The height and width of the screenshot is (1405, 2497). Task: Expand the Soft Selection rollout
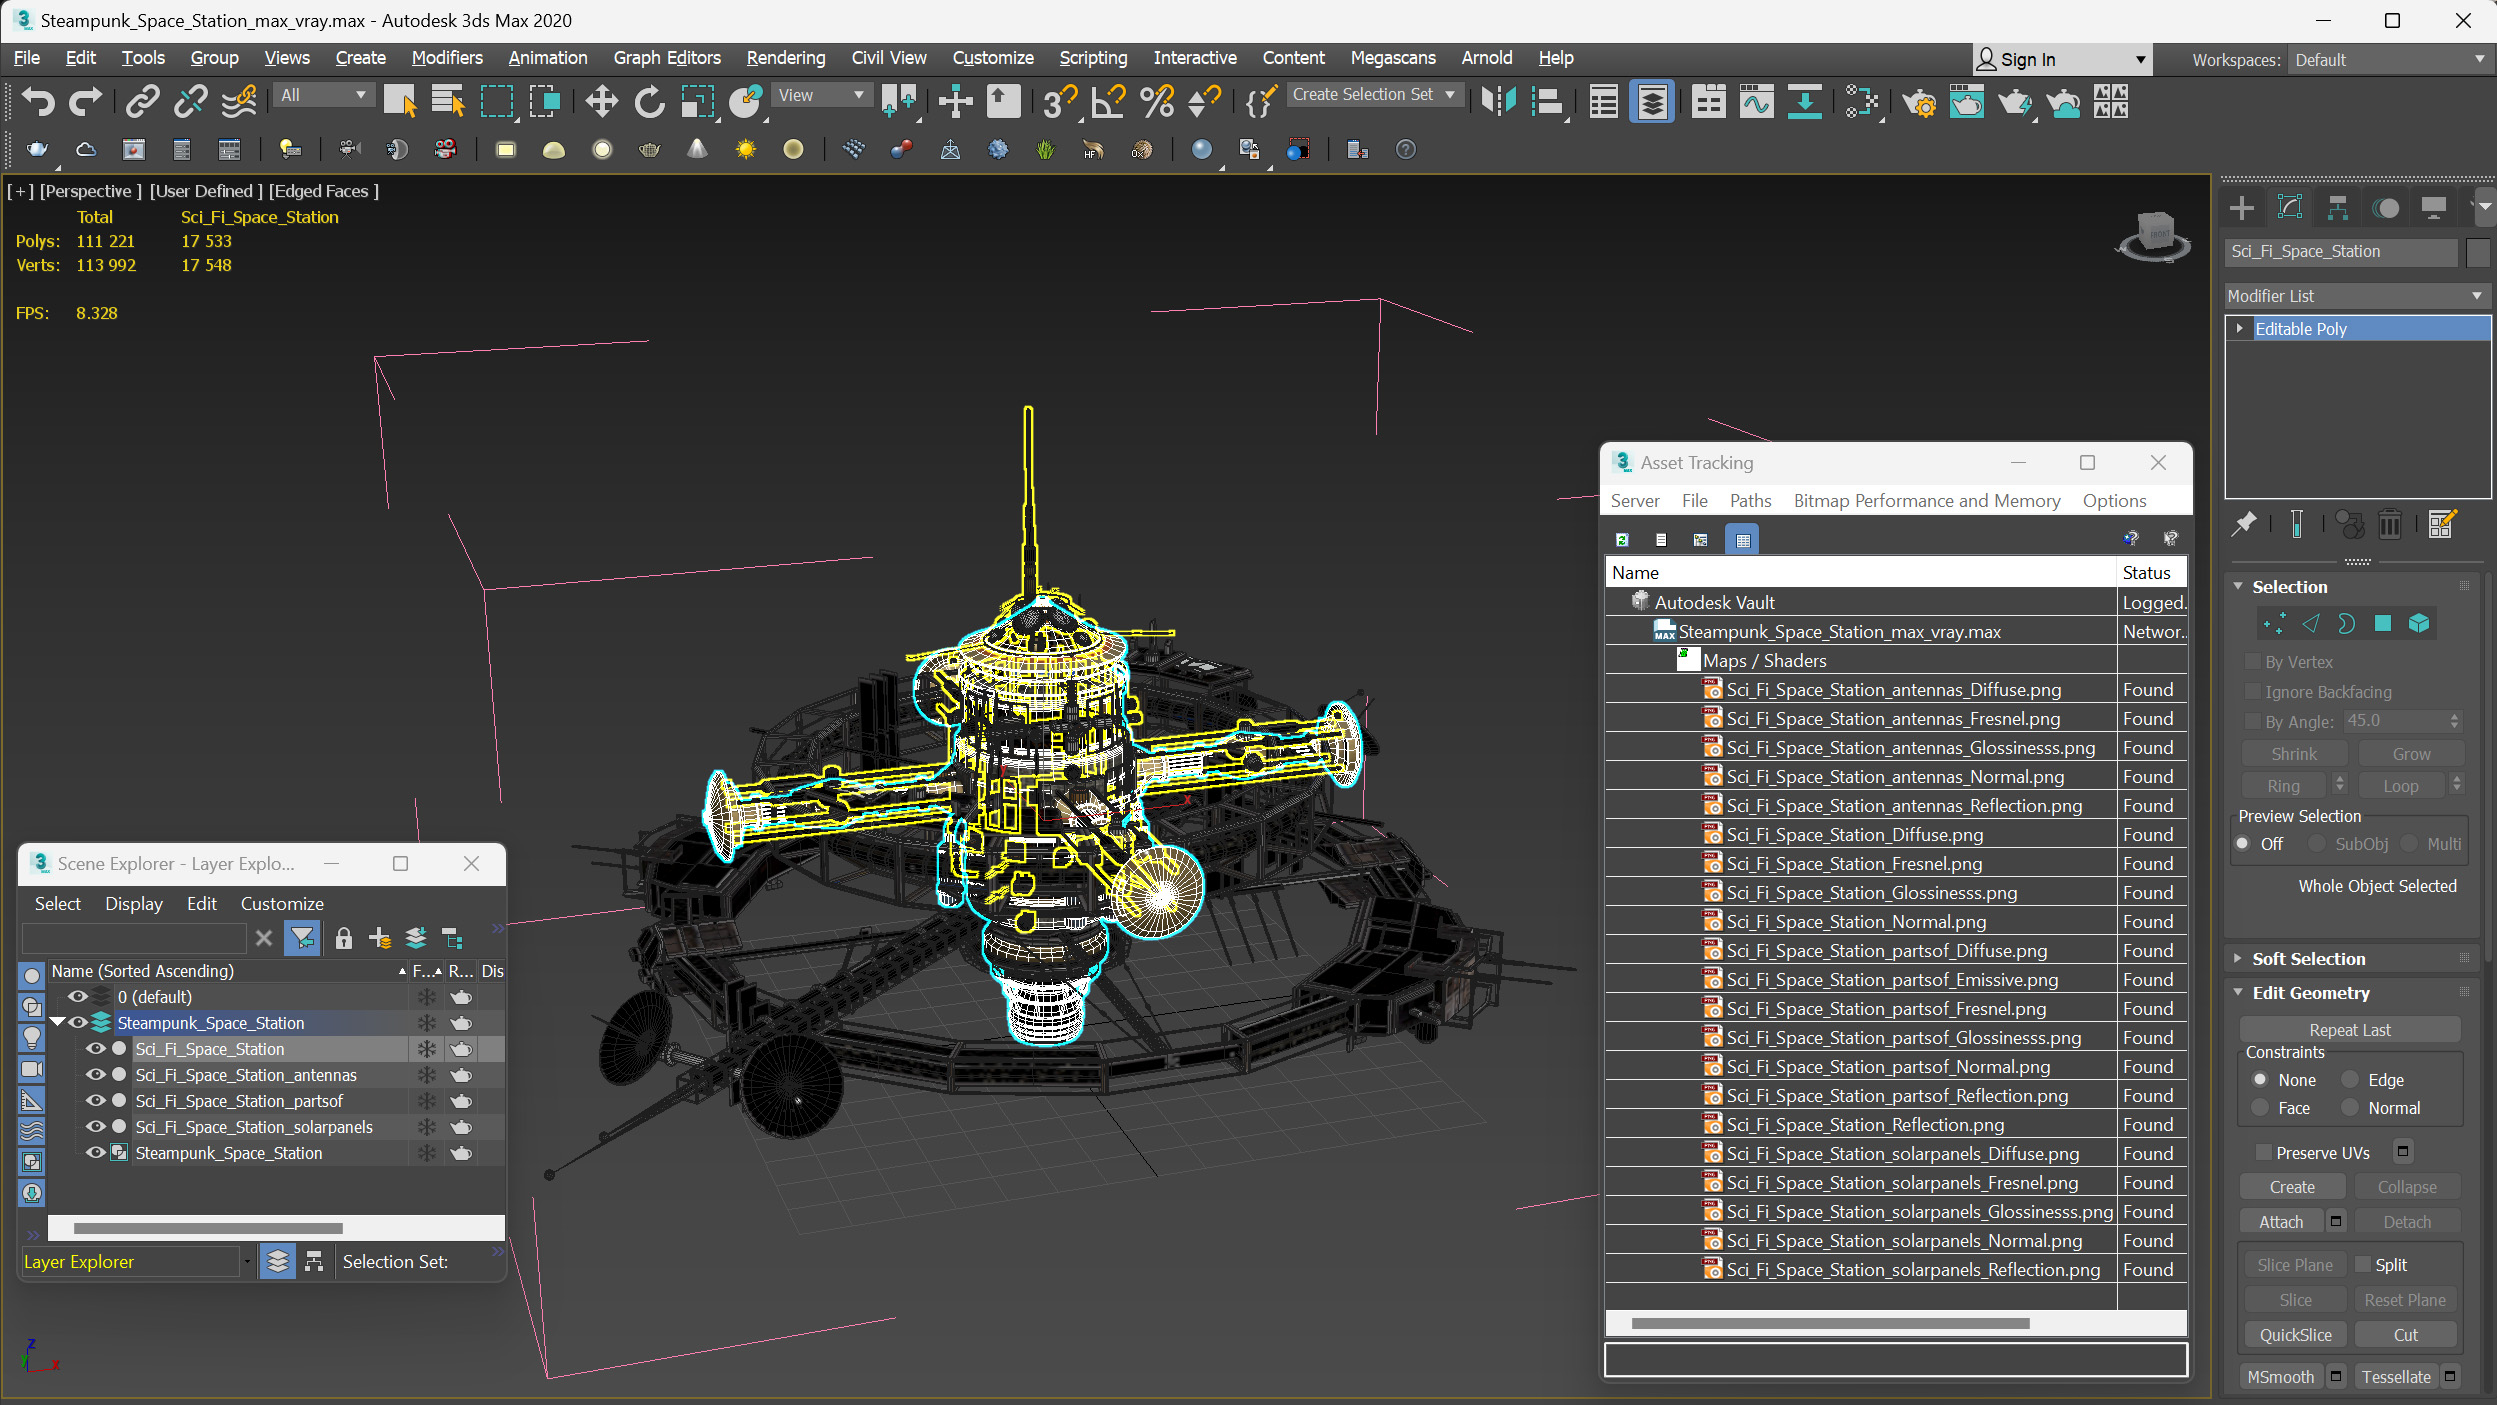tap(2309, 959)
